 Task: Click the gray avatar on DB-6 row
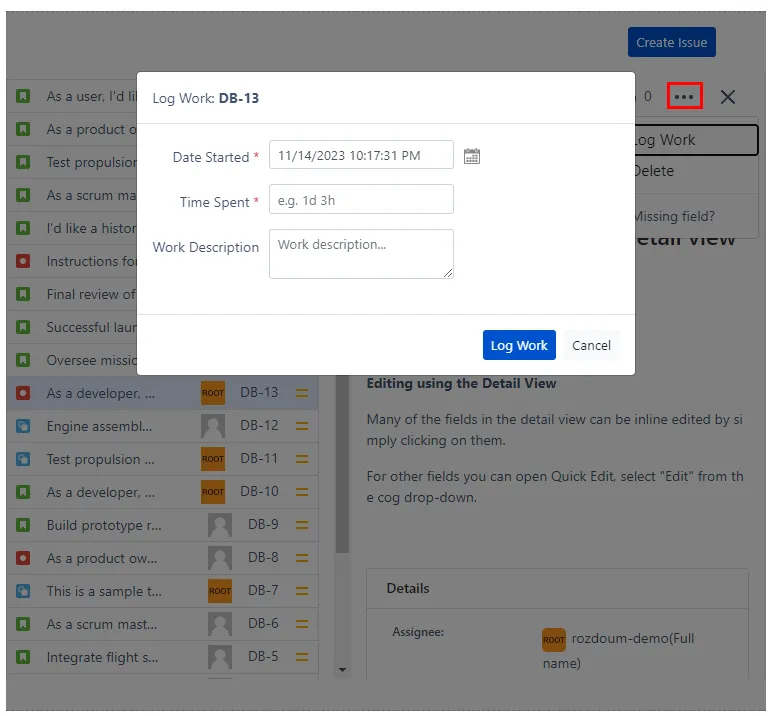click(220, 624)
